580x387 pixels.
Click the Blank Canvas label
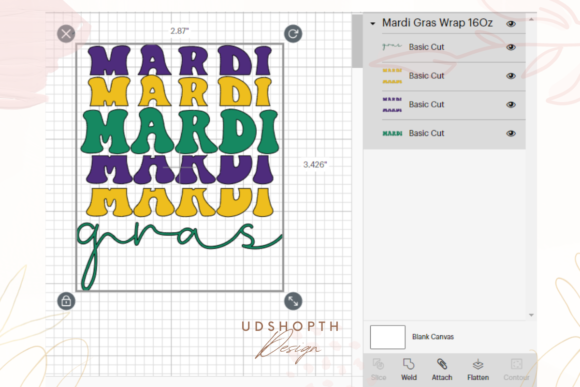[433, 337]
